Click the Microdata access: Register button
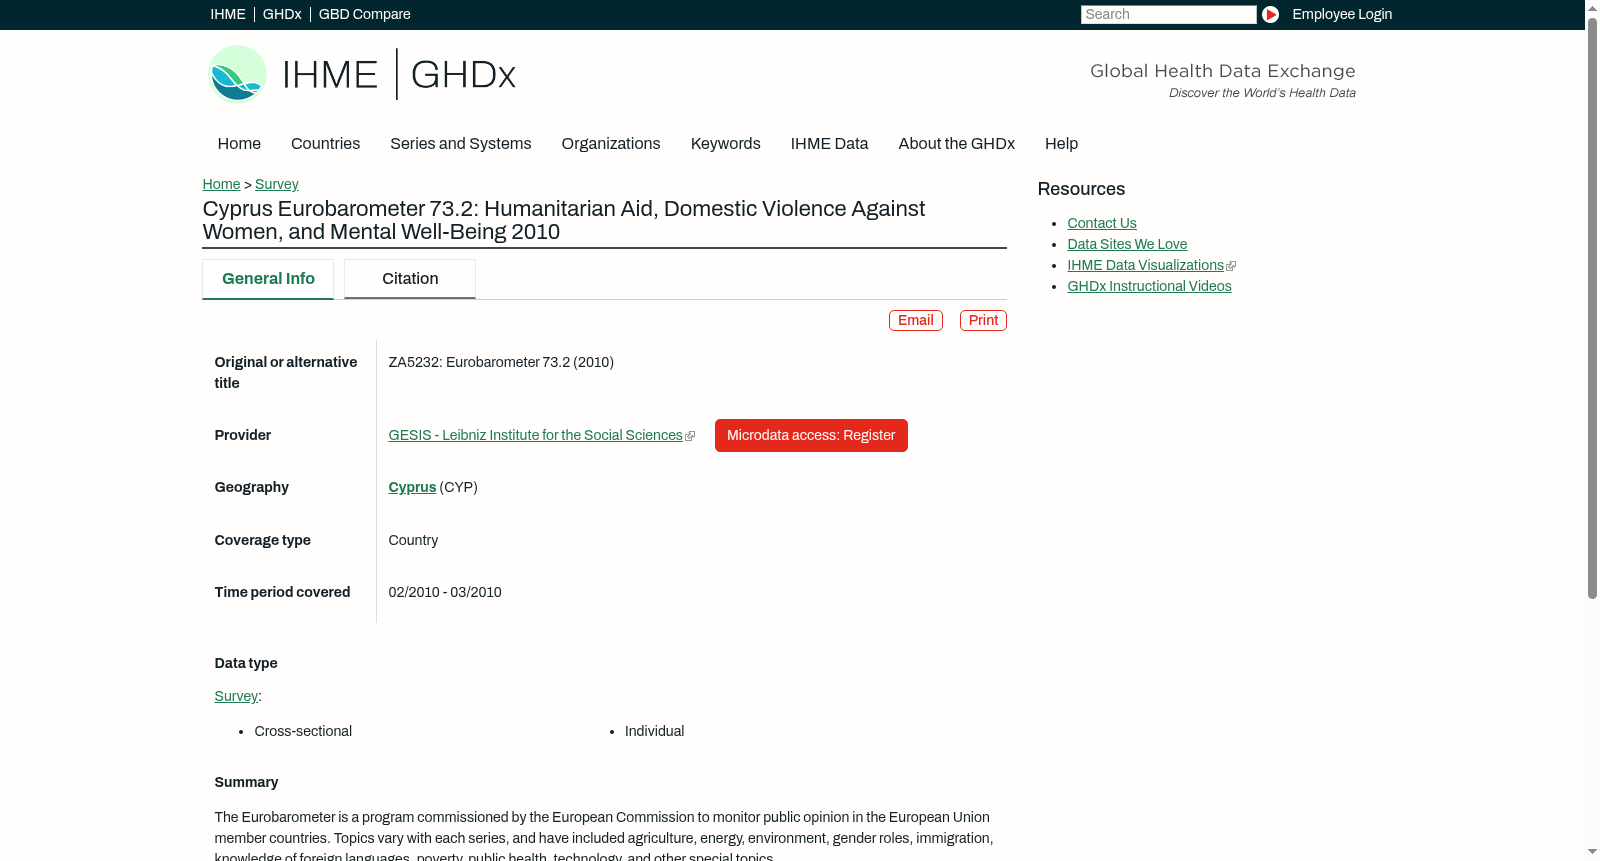 coord(811,435)
